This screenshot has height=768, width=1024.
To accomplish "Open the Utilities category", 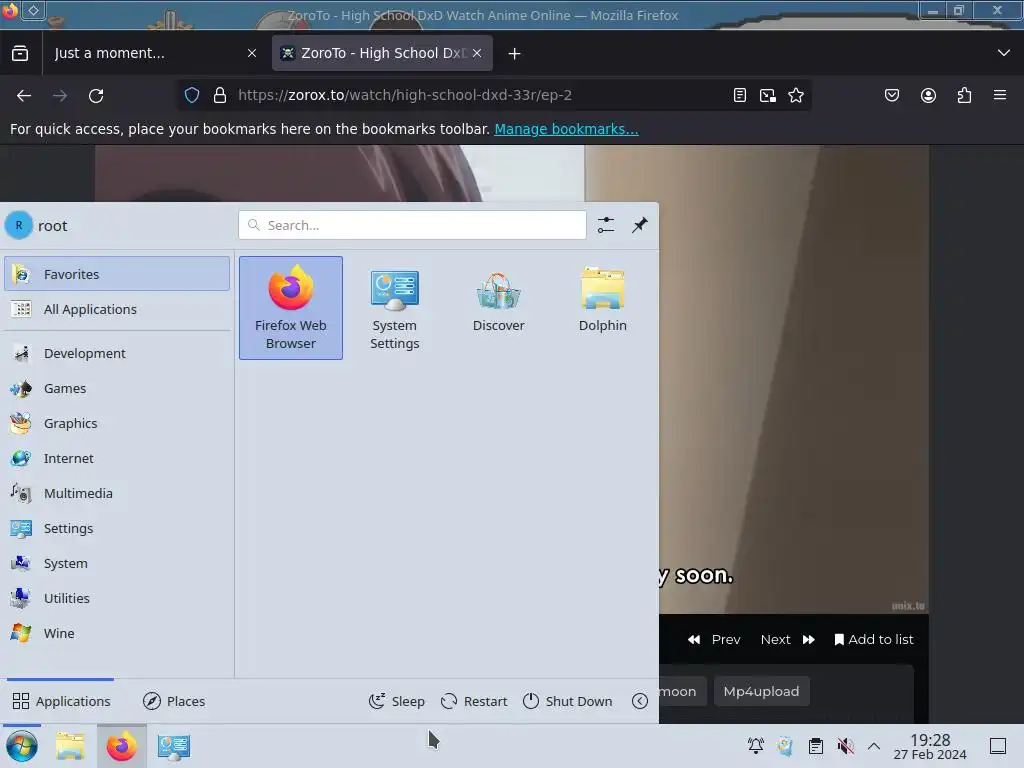I will click(x=117, y=598).
